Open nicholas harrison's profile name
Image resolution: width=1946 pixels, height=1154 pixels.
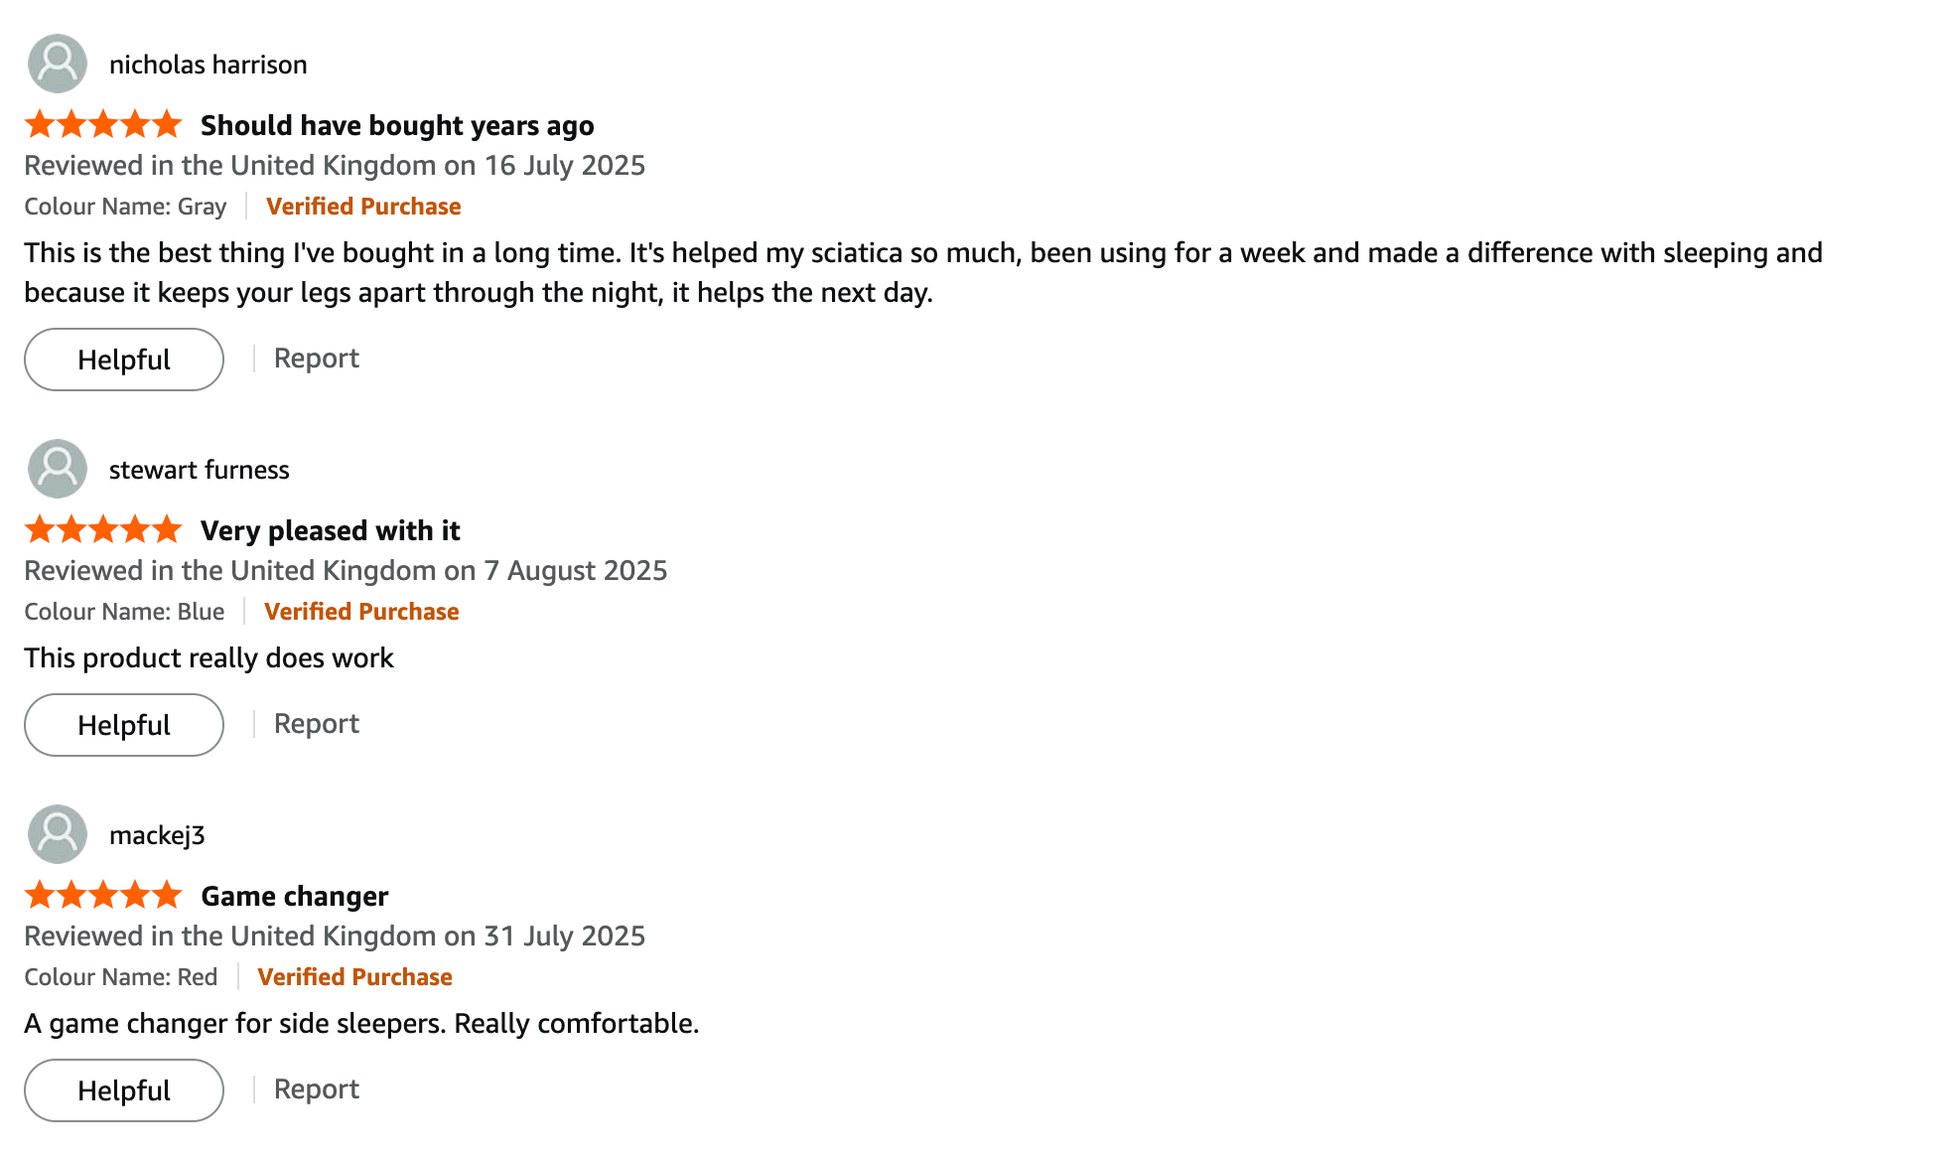tap(208, 65)
